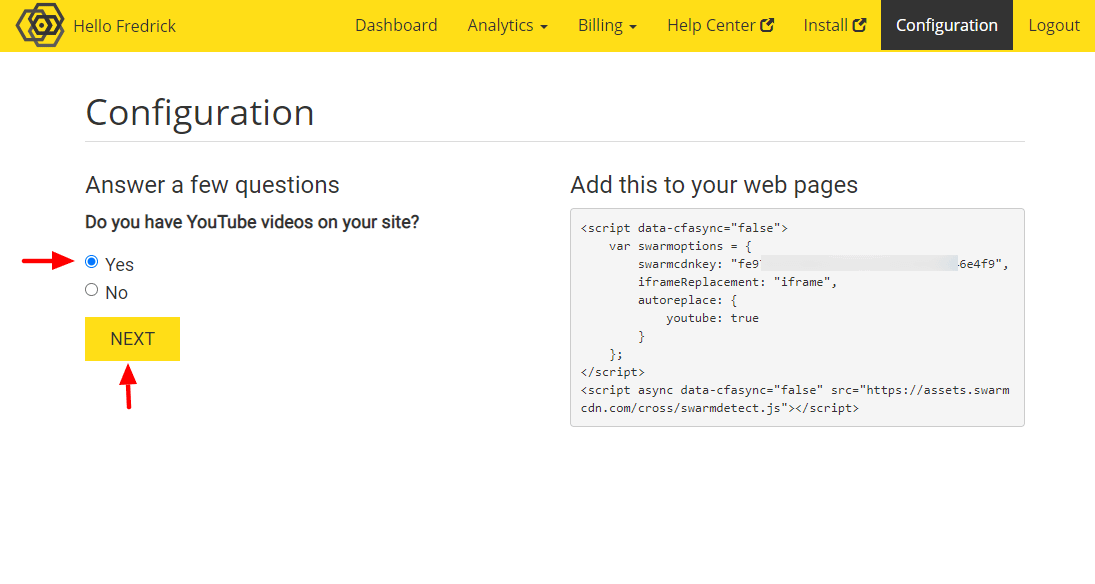Switch to the Configuration tab
1095x584 pixels.
coord(946,25)
